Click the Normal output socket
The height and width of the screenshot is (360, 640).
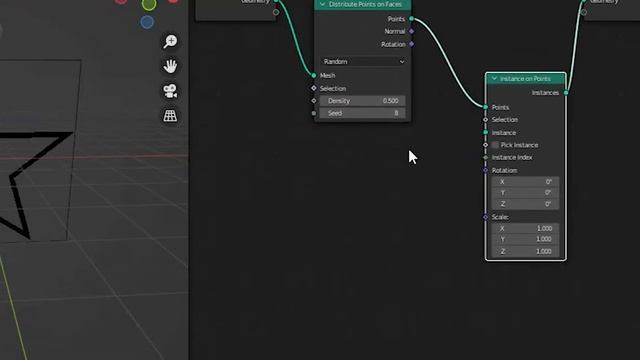pos(411,31)
